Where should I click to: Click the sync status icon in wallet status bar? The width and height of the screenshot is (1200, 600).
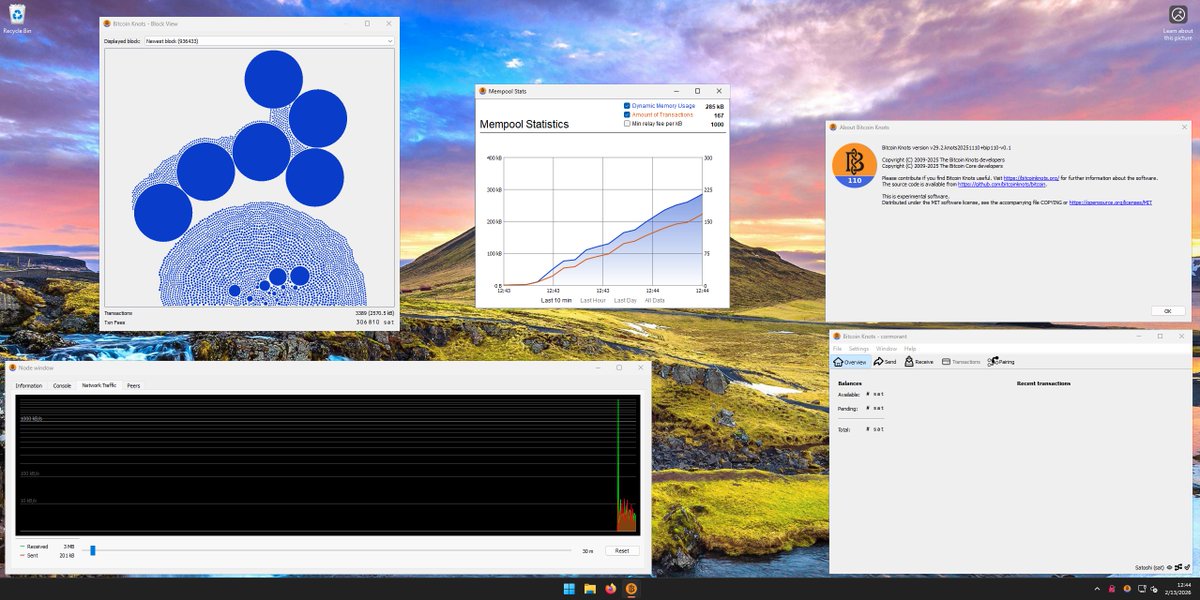click(x=1187, y=567)
